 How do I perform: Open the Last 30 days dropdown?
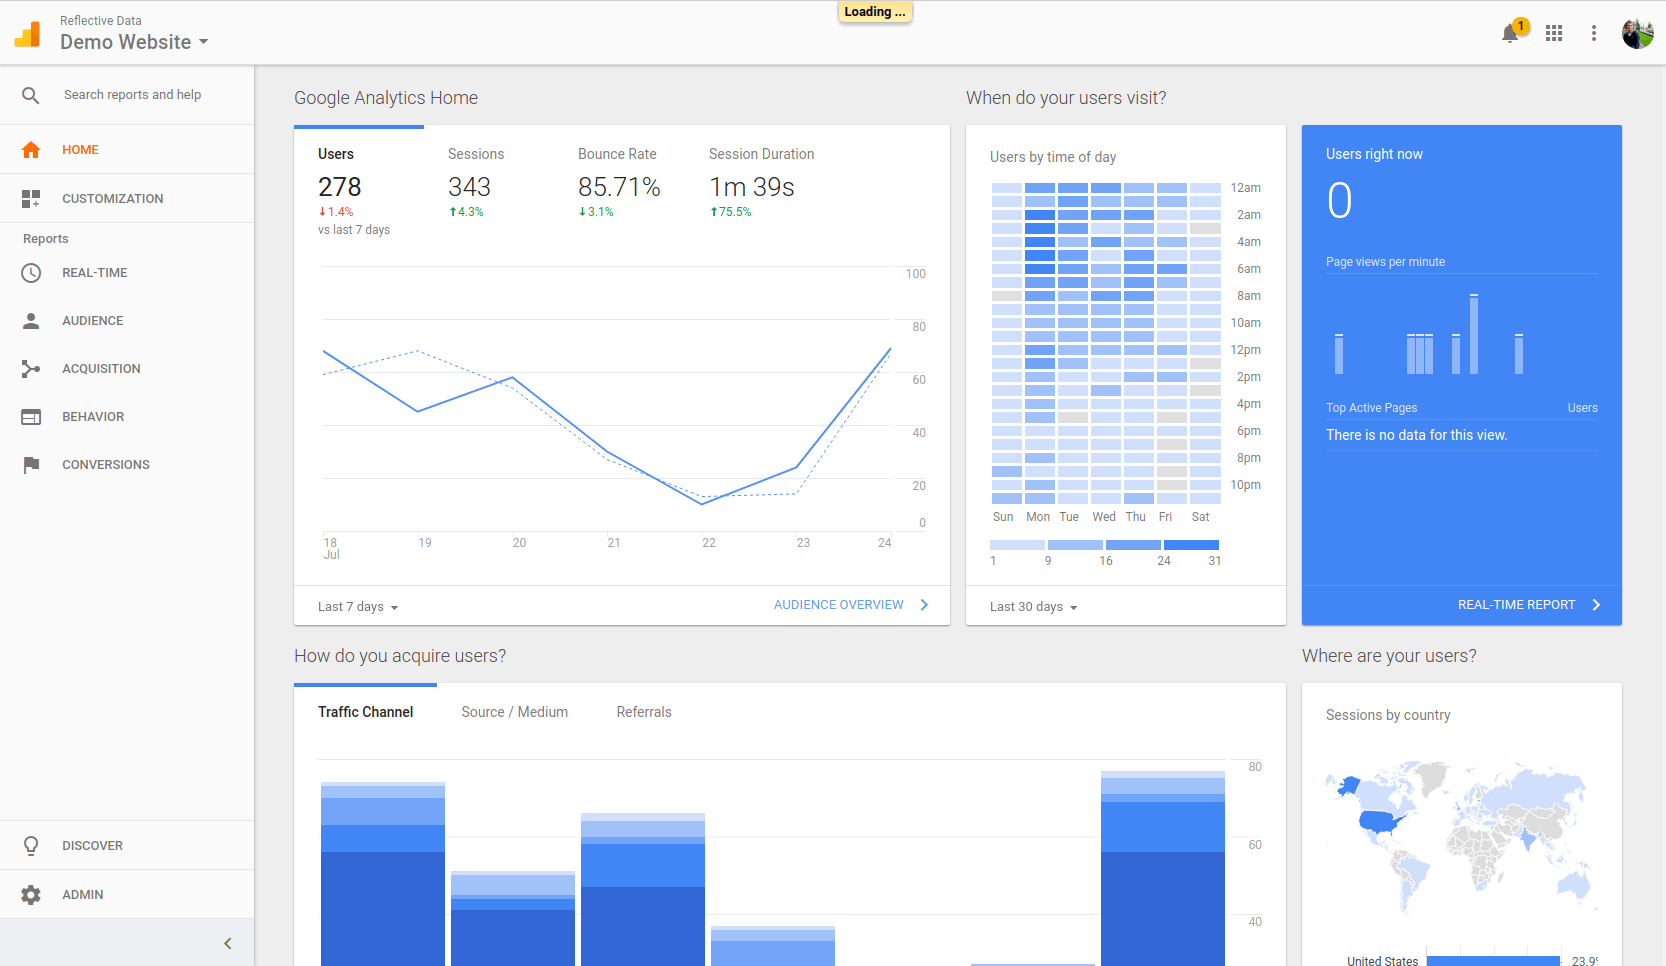pyautogui.click(x=1033, y=607)
